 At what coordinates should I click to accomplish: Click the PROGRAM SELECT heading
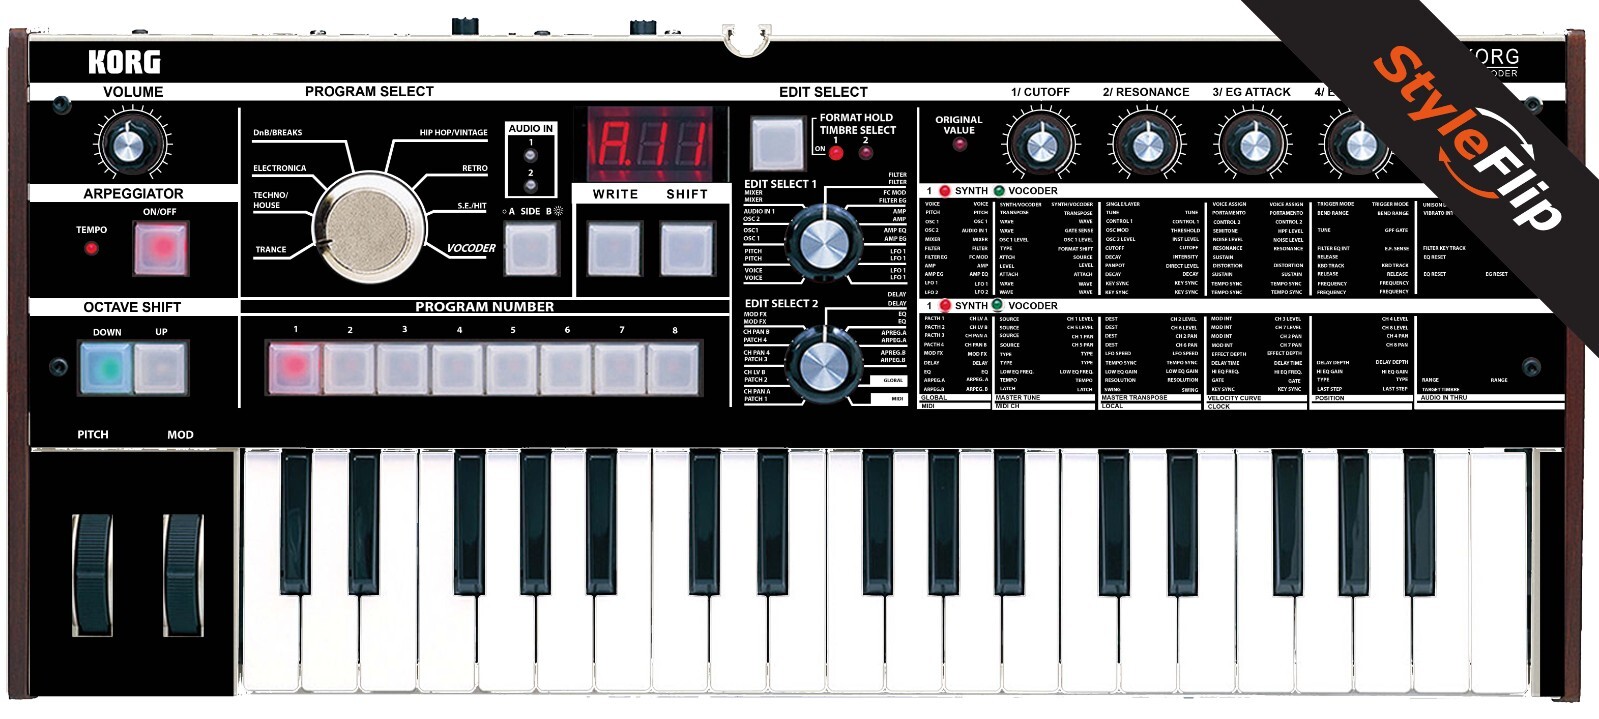369,91
